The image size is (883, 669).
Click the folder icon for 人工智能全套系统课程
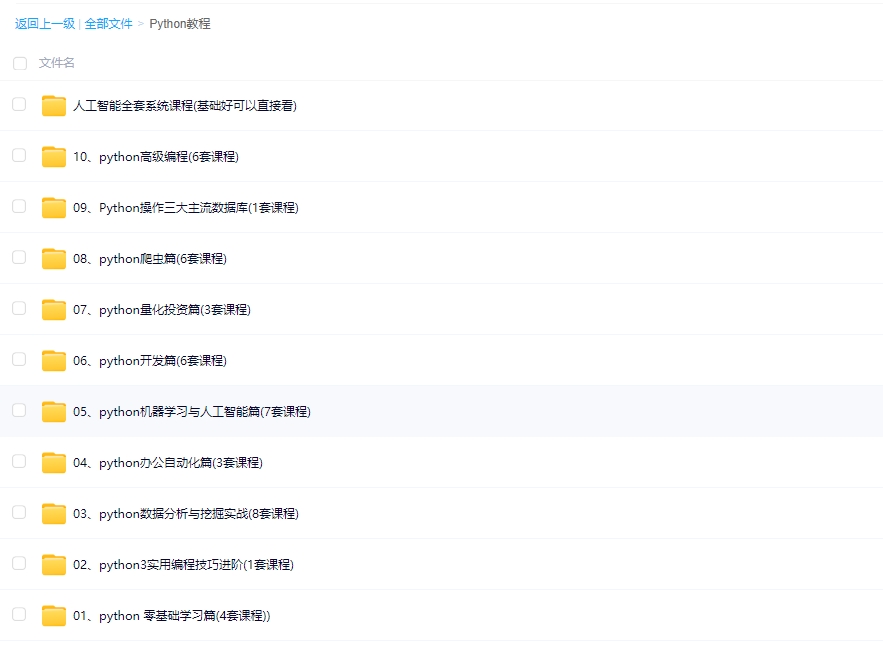(53, 106)
